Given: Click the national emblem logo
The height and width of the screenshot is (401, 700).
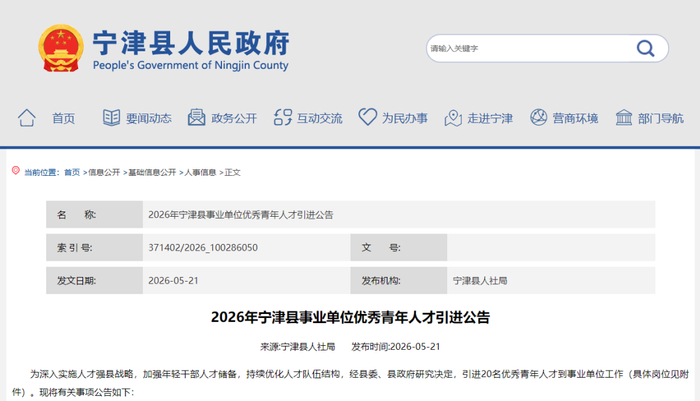Looking at the screenshot, I should tap(61, 48).
